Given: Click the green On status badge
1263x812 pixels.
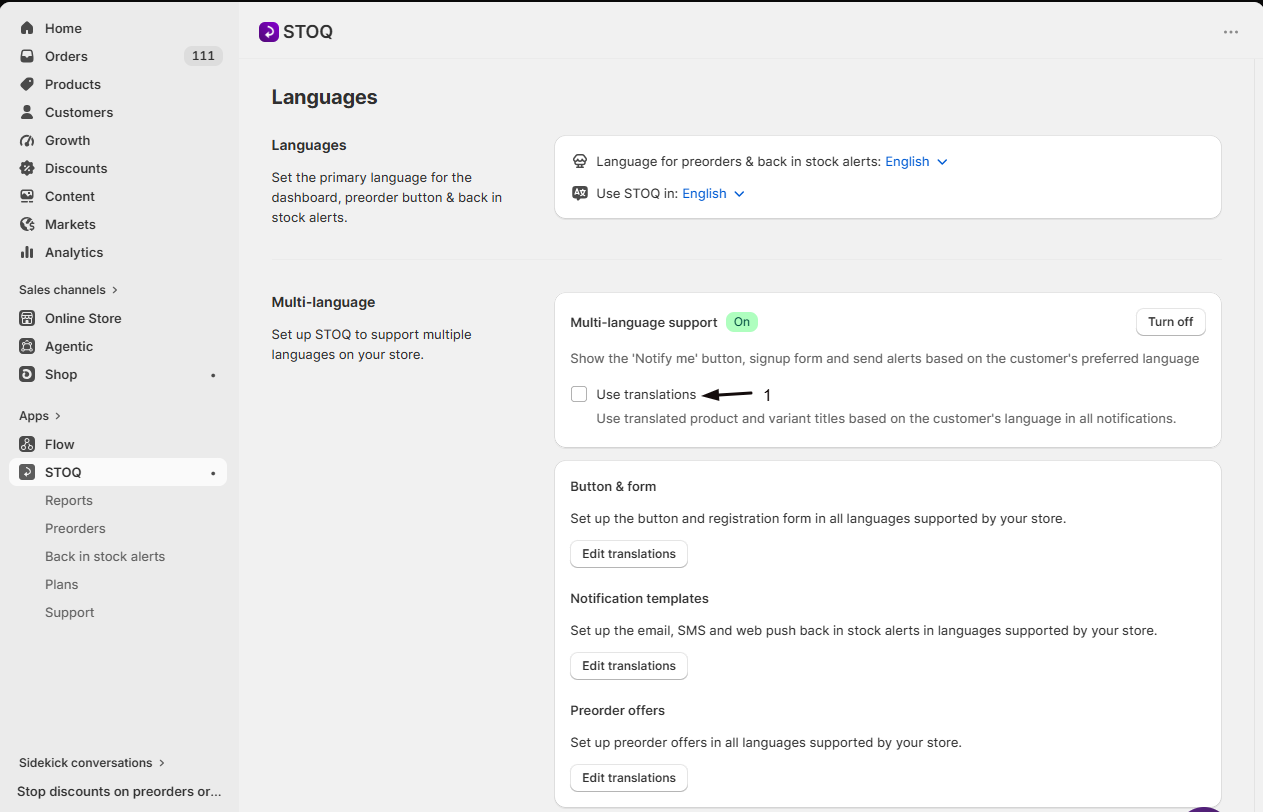Looking at the screenshot, I should pos(742,322).
